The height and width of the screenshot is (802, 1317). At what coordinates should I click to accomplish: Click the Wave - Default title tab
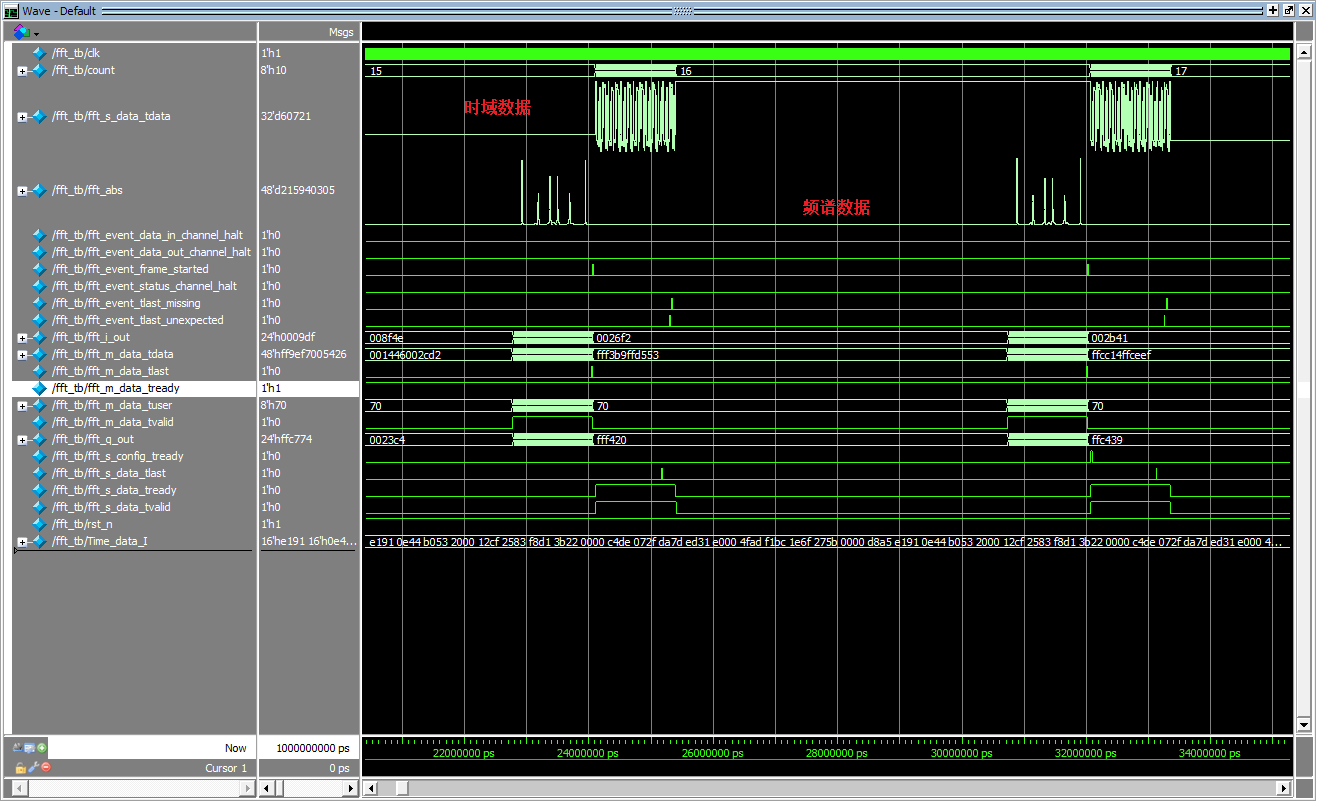60,10
